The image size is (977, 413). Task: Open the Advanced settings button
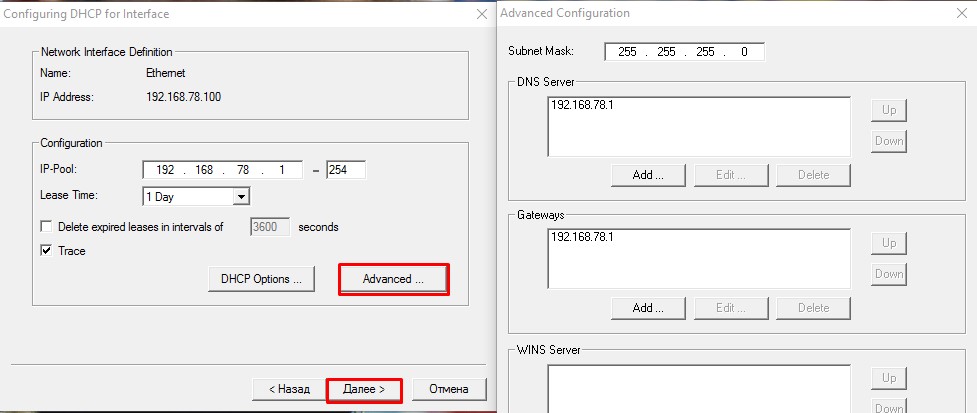pyautogui.click(x=393, y=279)
